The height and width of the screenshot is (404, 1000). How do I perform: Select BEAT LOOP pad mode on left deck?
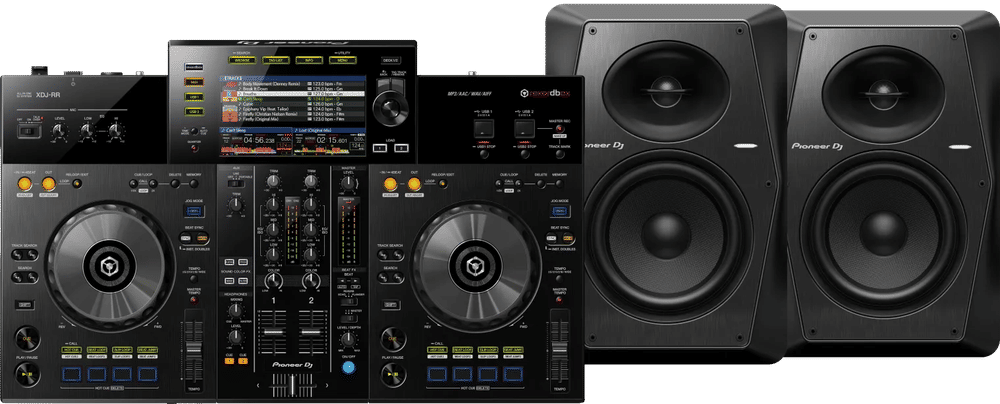(x=96, y=350)
